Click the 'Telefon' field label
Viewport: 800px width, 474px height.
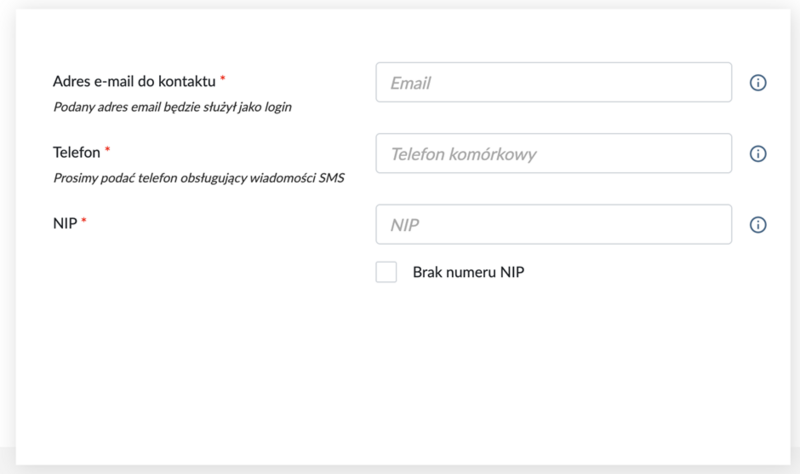tap(76, 152)
